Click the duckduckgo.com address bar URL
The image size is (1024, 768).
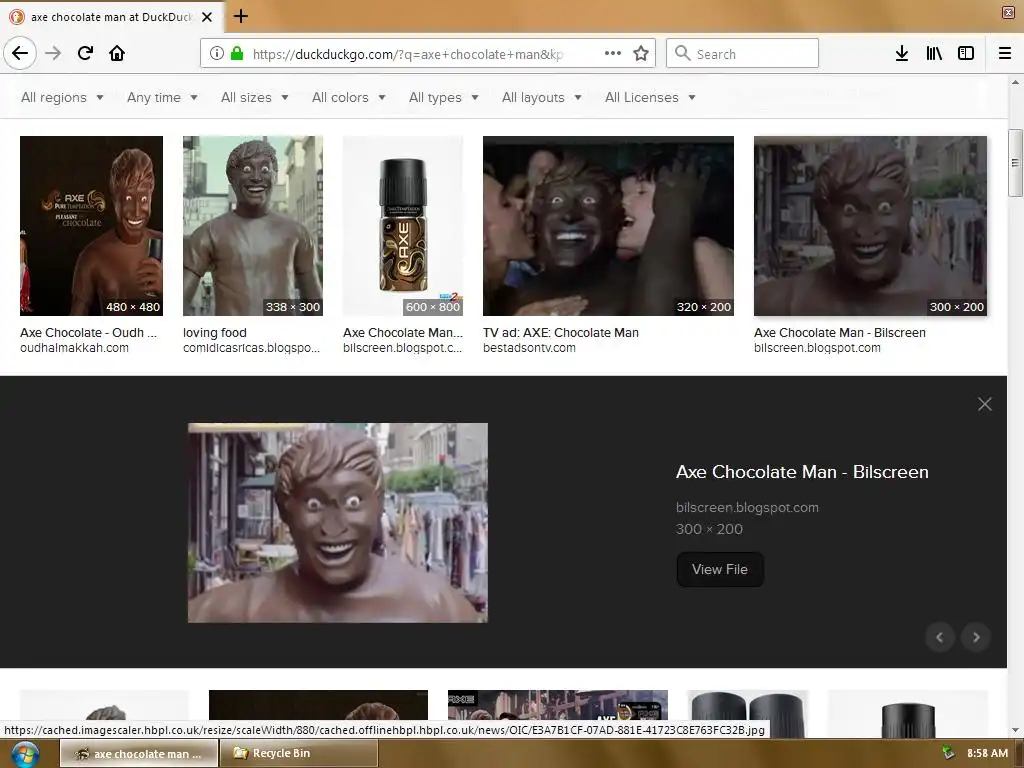tap(408, 54)
